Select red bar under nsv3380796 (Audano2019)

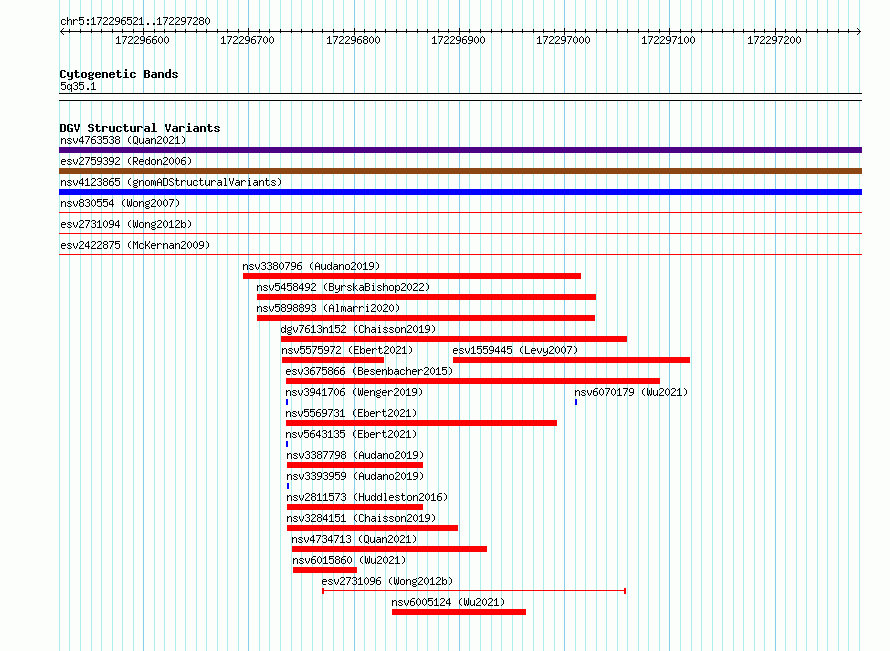(412, 276)
